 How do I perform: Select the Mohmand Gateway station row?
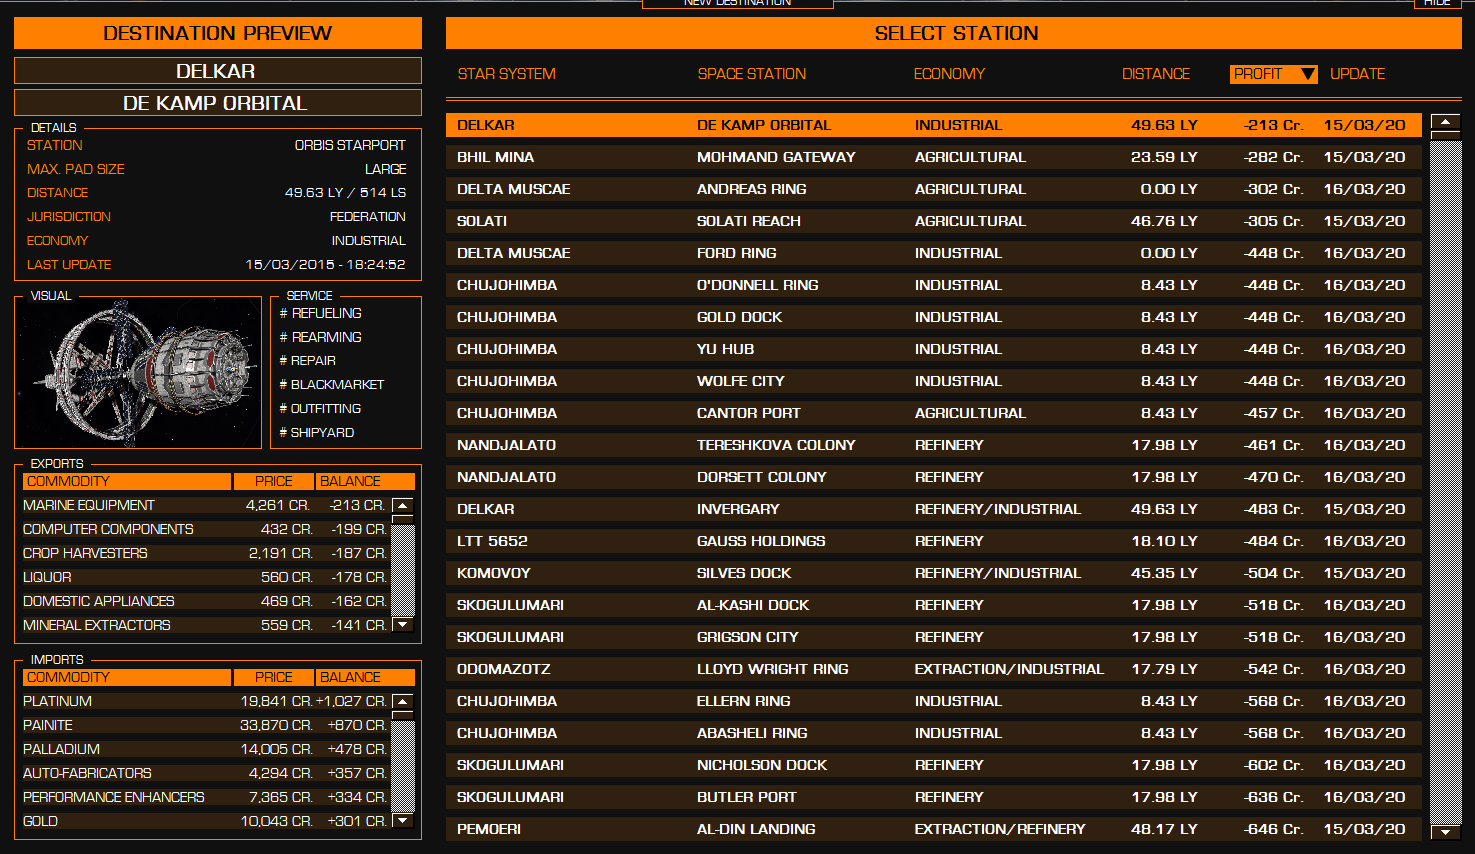933,157
